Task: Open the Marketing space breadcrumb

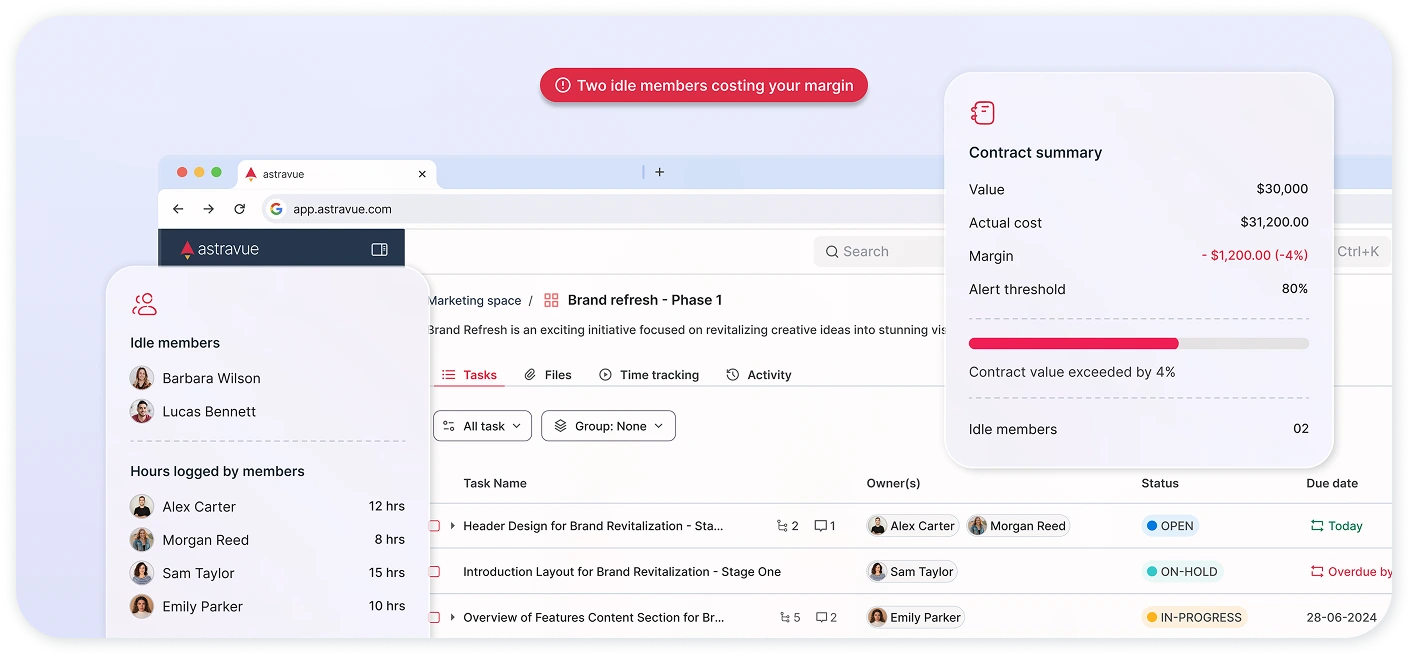Action: [x=474, y=300]
